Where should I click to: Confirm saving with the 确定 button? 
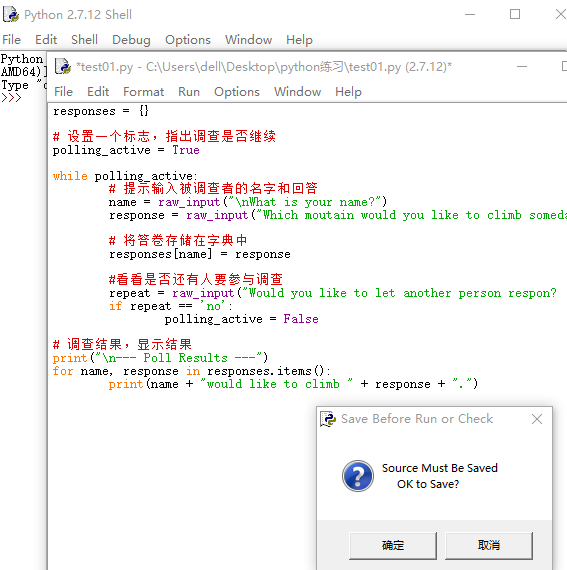click(393, 546)
